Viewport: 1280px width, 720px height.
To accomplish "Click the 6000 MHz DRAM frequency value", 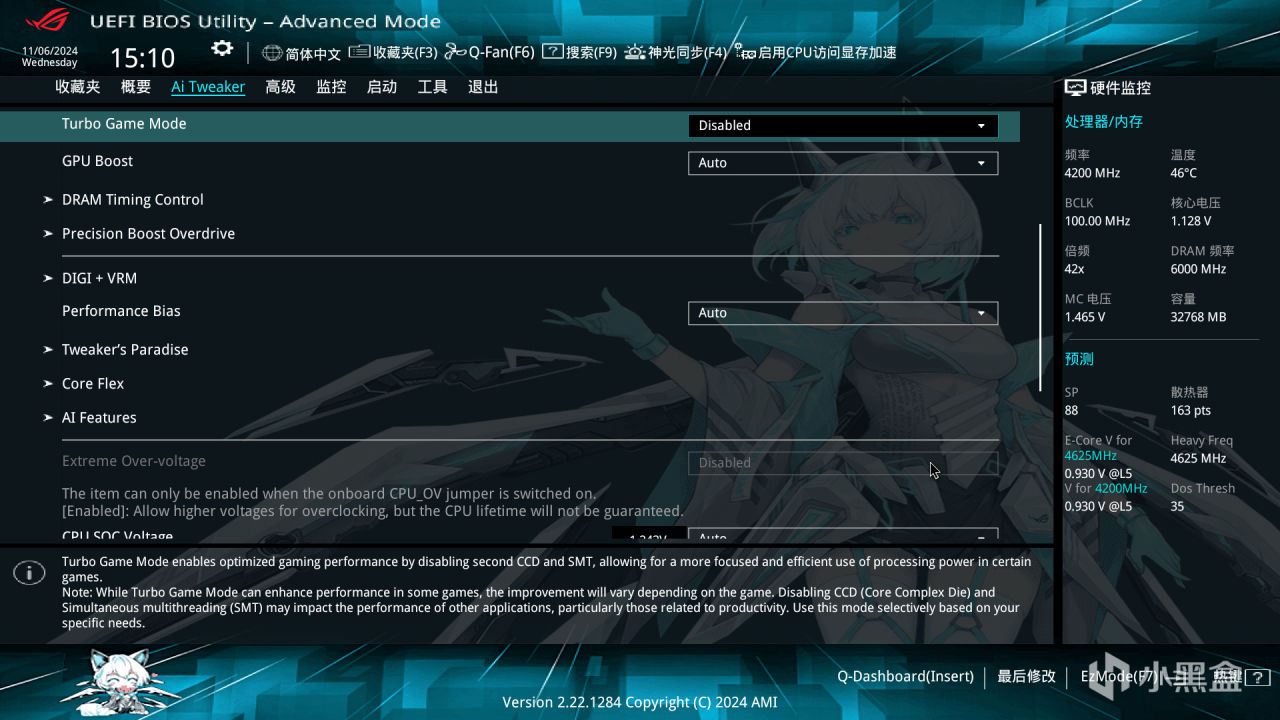I will [1198, 269].
